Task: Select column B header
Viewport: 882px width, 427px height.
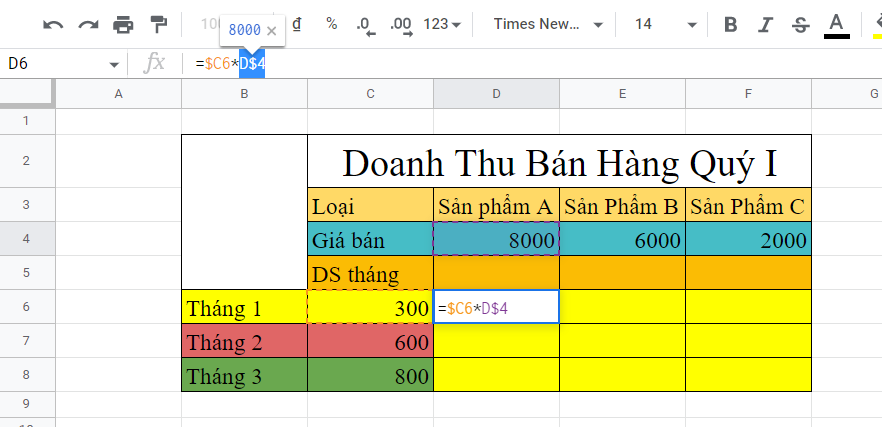Action: click(244, 94)
